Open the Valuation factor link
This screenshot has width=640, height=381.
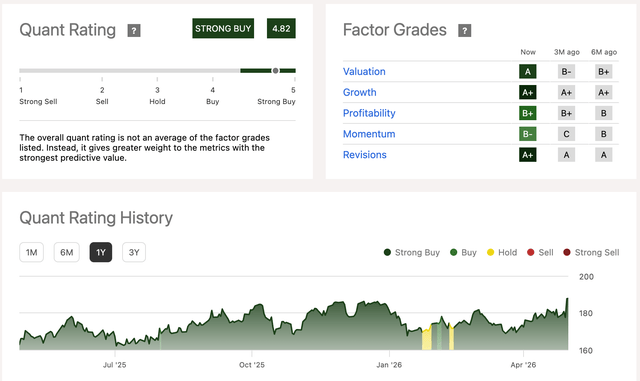(364, 71)
